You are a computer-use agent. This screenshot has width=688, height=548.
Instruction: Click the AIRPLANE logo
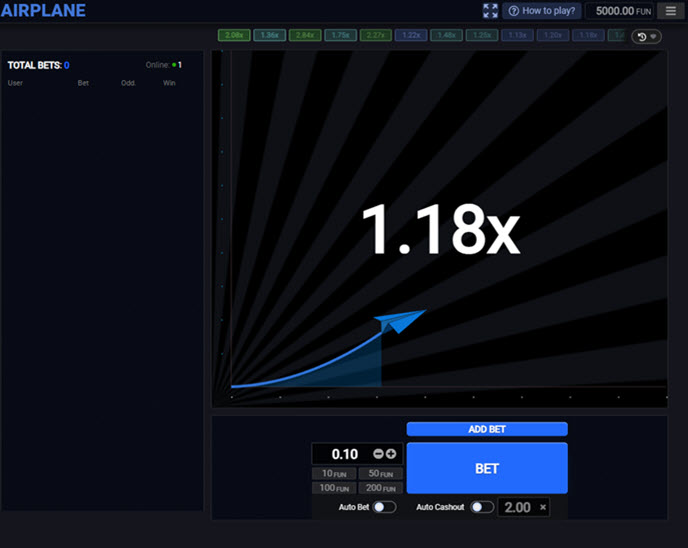point(43,11)
